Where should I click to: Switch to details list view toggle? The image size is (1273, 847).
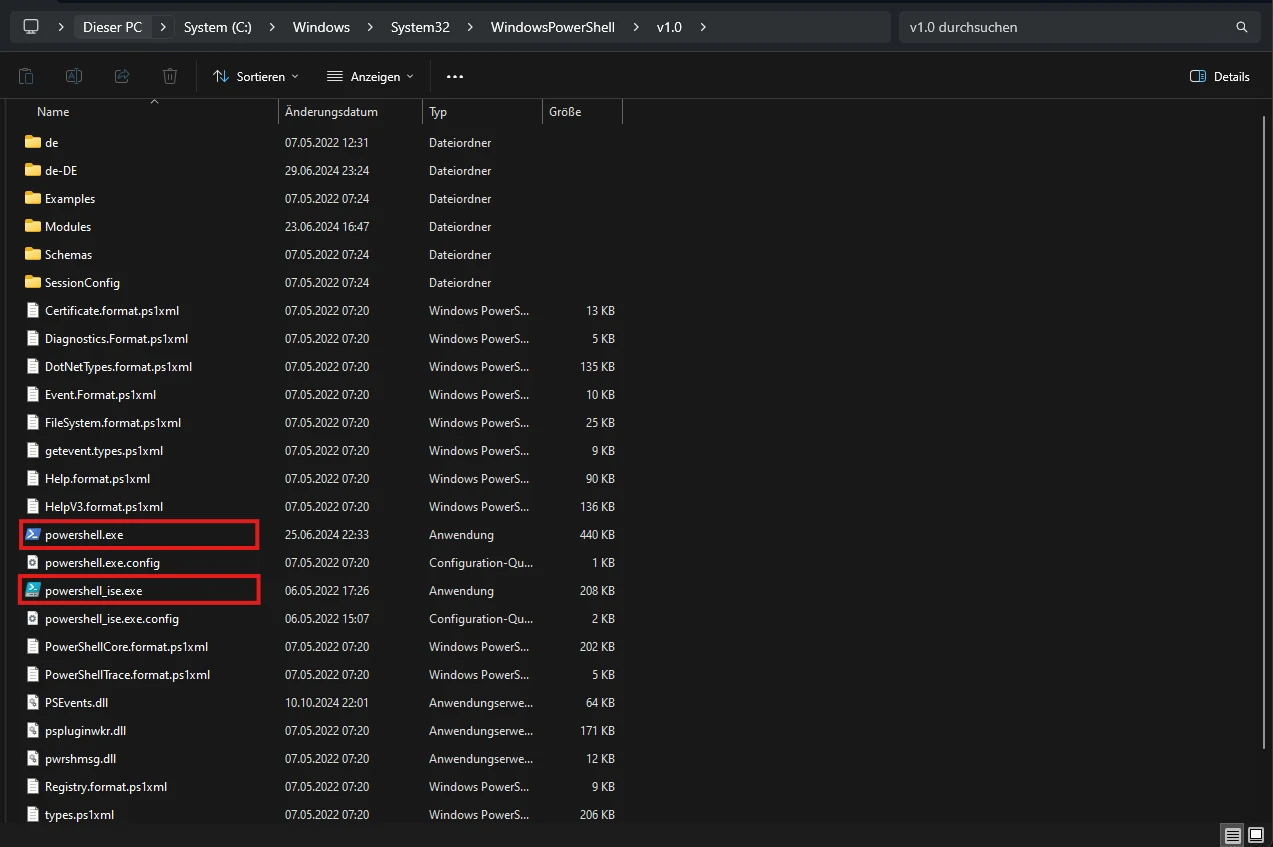[1233, 835]
